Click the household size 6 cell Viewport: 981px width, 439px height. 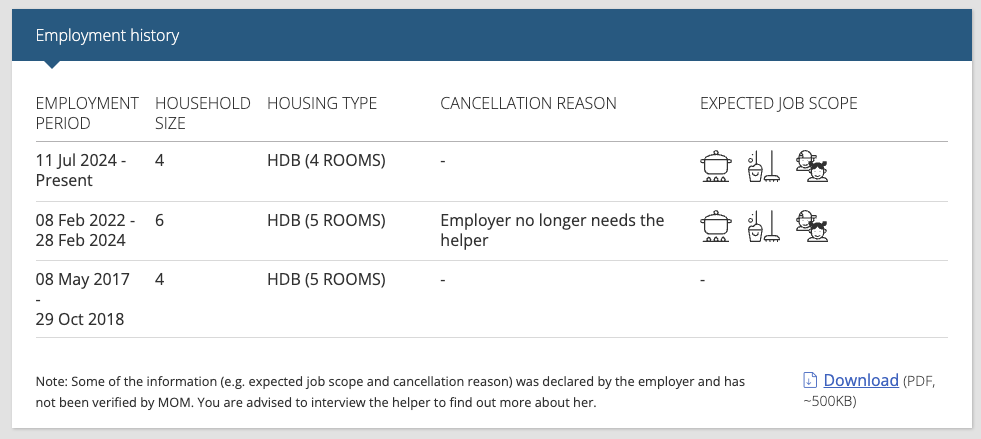point(160,220)
